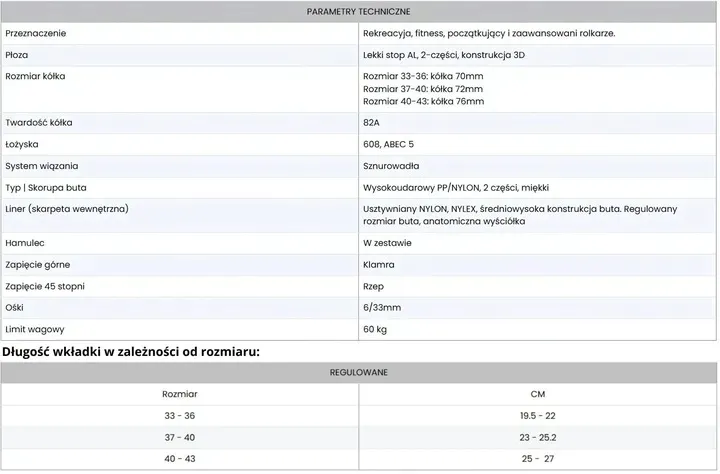Image resolution: width=720 pixels, height=474 pixels.
Task: Click the System wiązania row label
Action: click(x=42, y=166)
